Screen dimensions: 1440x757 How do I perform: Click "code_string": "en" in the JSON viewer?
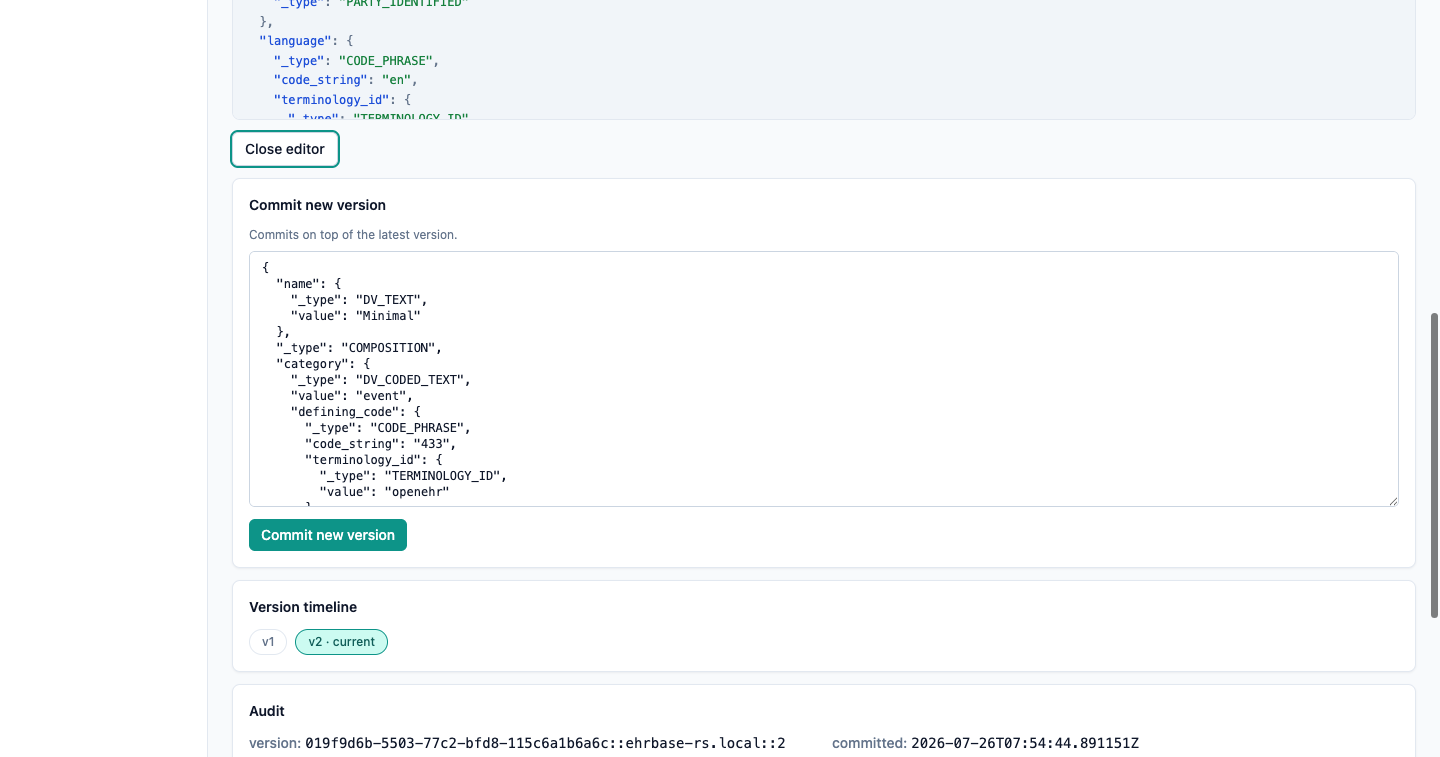[345, 79]
